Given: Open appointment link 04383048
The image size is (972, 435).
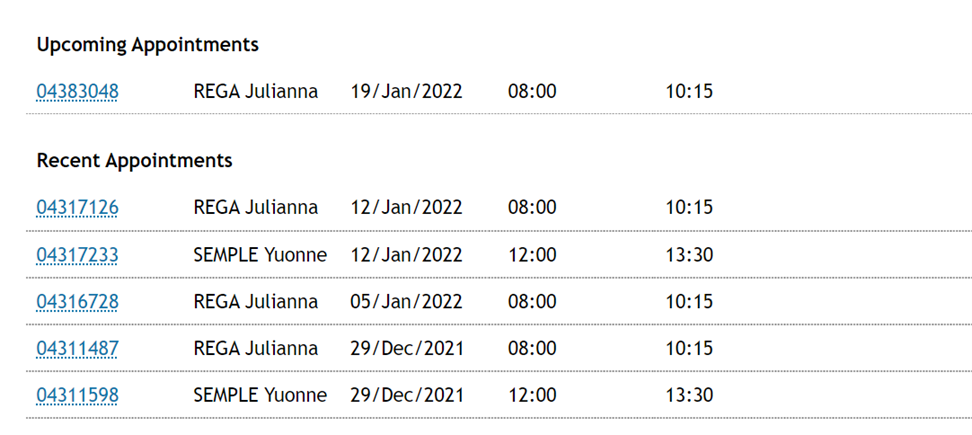Looking at the screenshot, I should pos(77,92).
